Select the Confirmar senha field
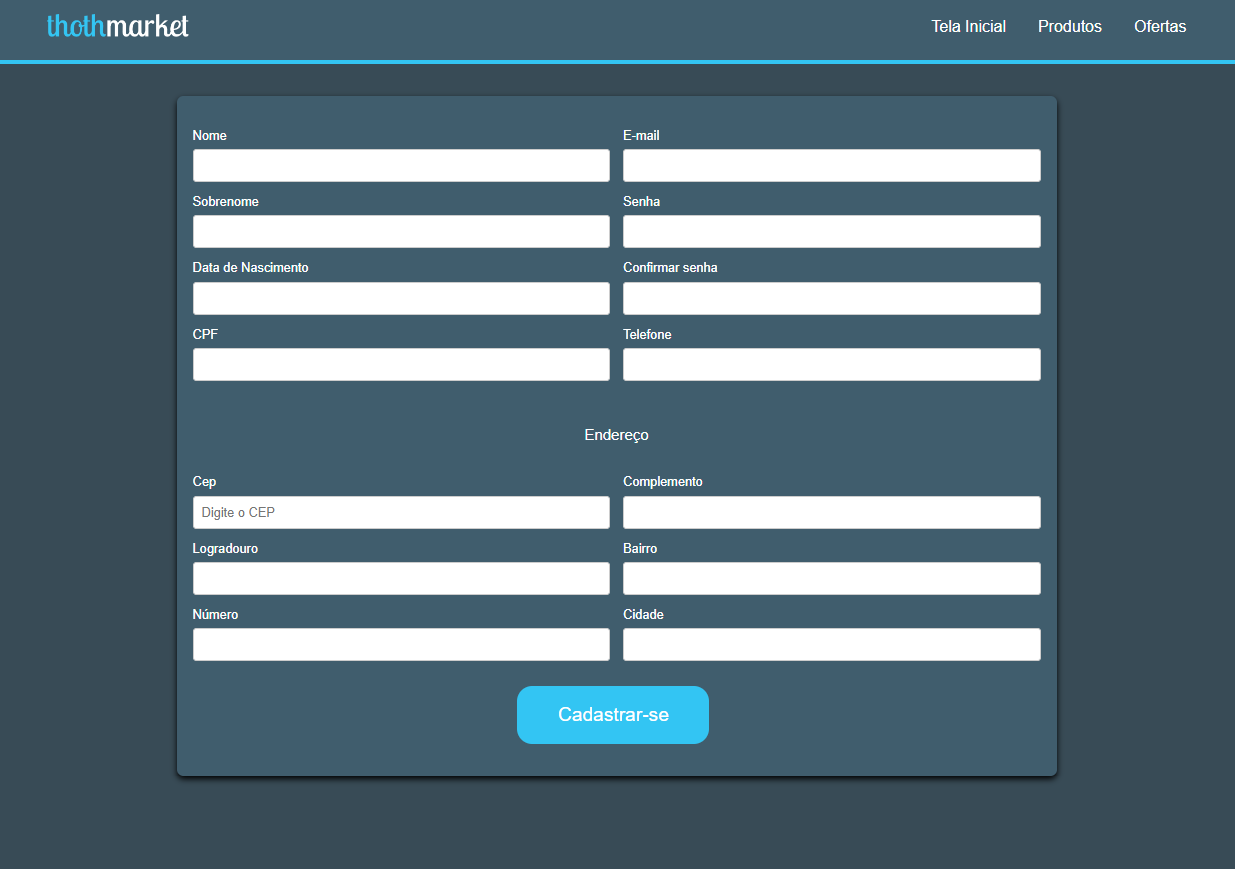 [831, 299]
